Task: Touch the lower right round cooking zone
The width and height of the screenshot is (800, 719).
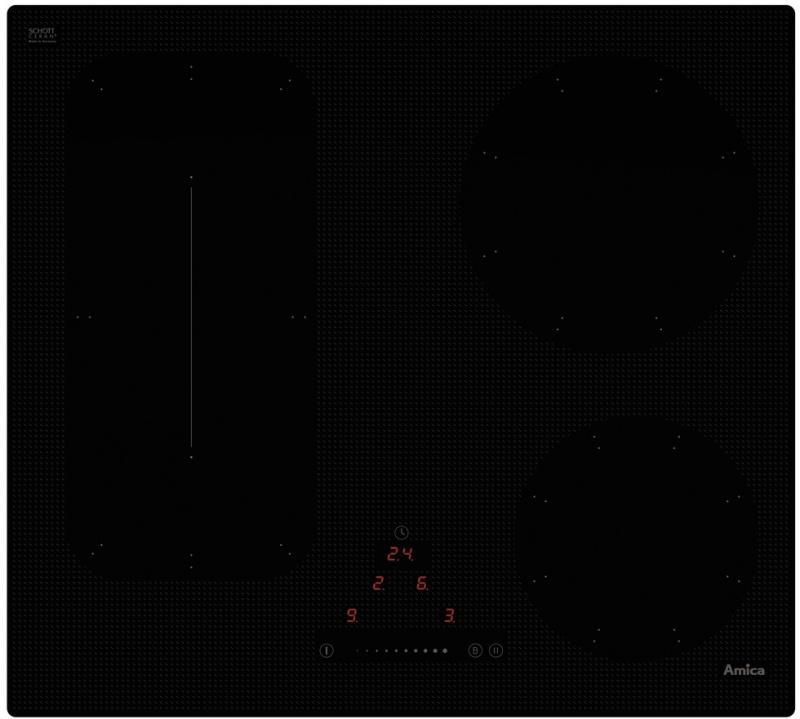Action: [x=636, y=539]
